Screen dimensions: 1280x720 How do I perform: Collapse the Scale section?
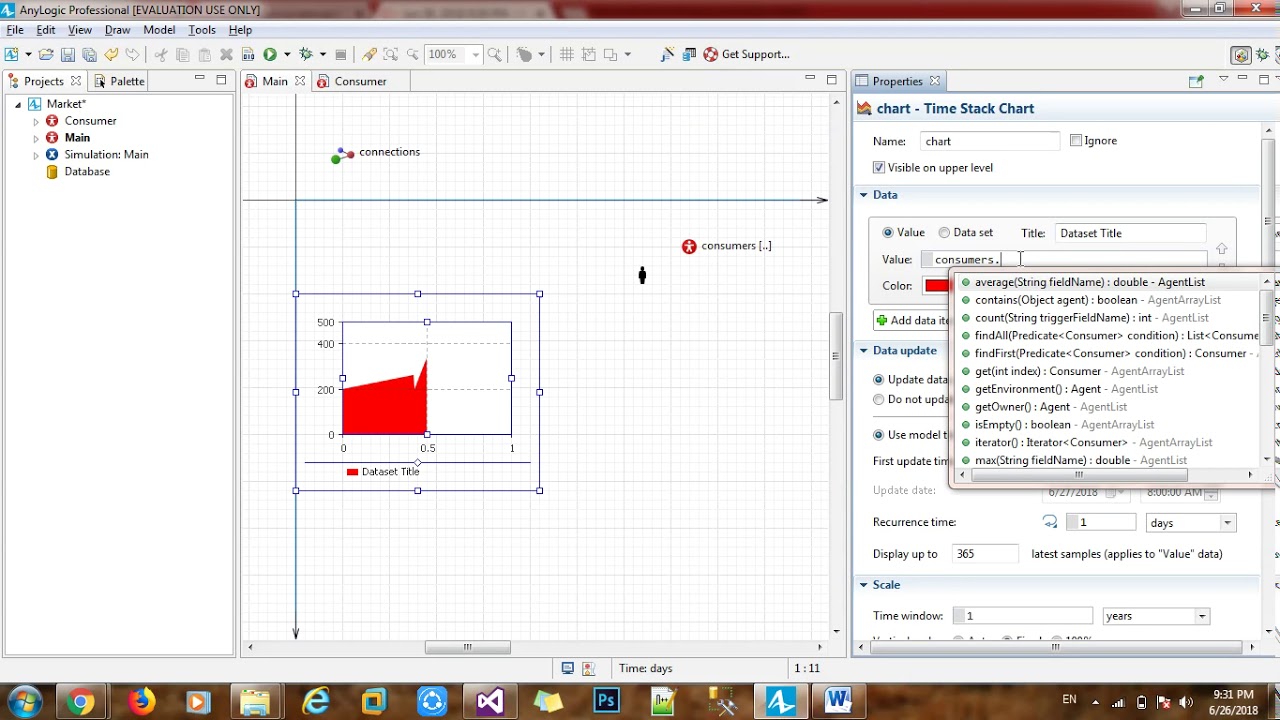tap(864, 585)
